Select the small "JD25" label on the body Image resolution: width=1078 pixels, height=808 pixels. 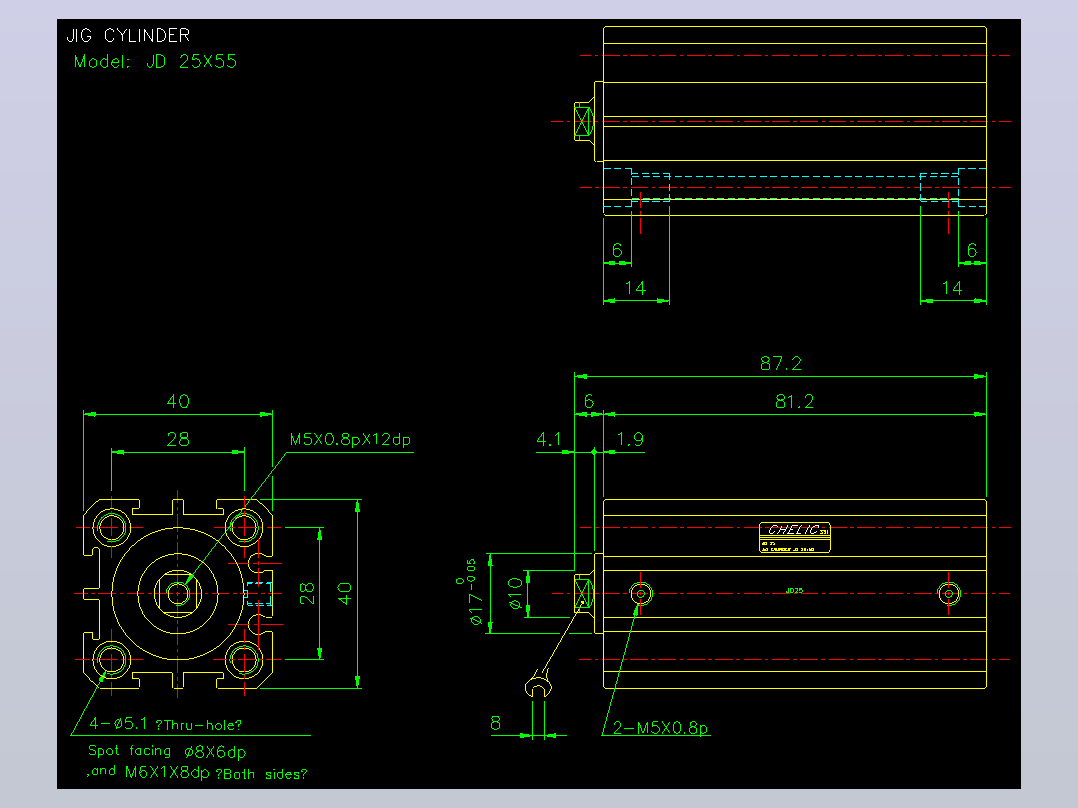(x=794, y=590)
